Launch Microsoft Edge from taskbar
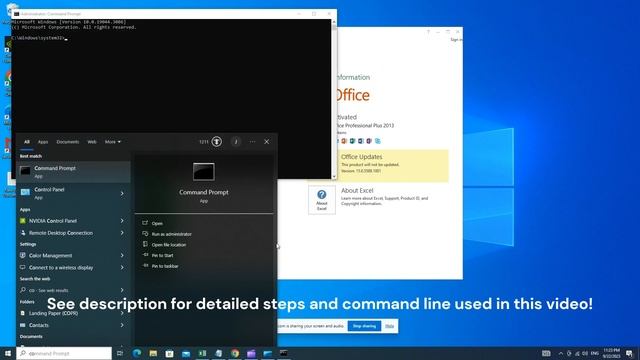The image size is (640, 360). (x=137, y=353)
